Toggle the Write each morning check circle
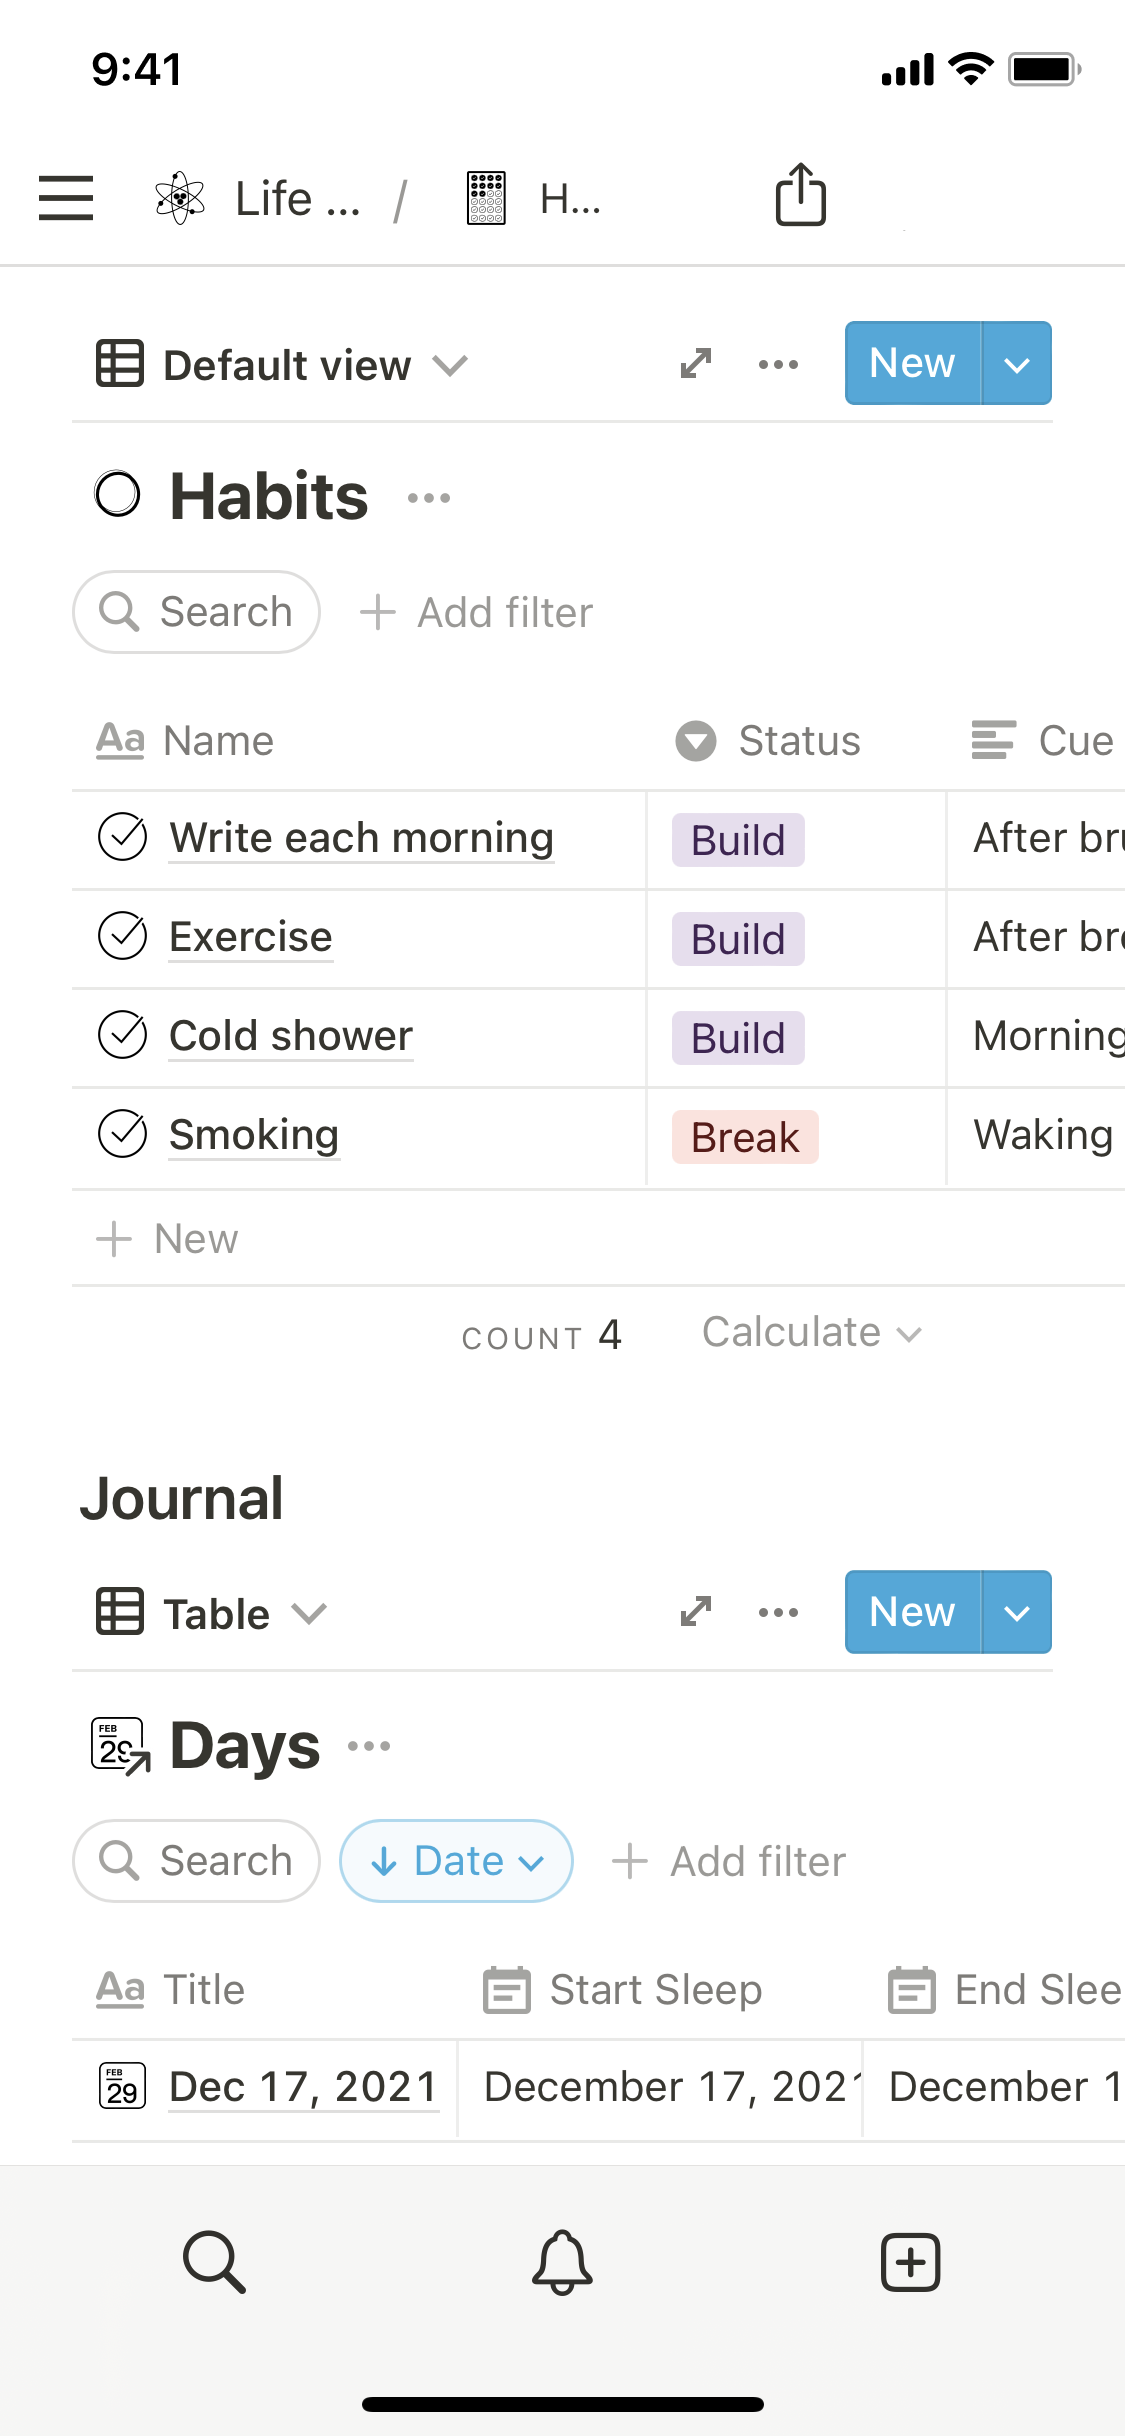The height and width of the screenshot is (2436, 1125). pyautogui.click(x=123, y=837)
